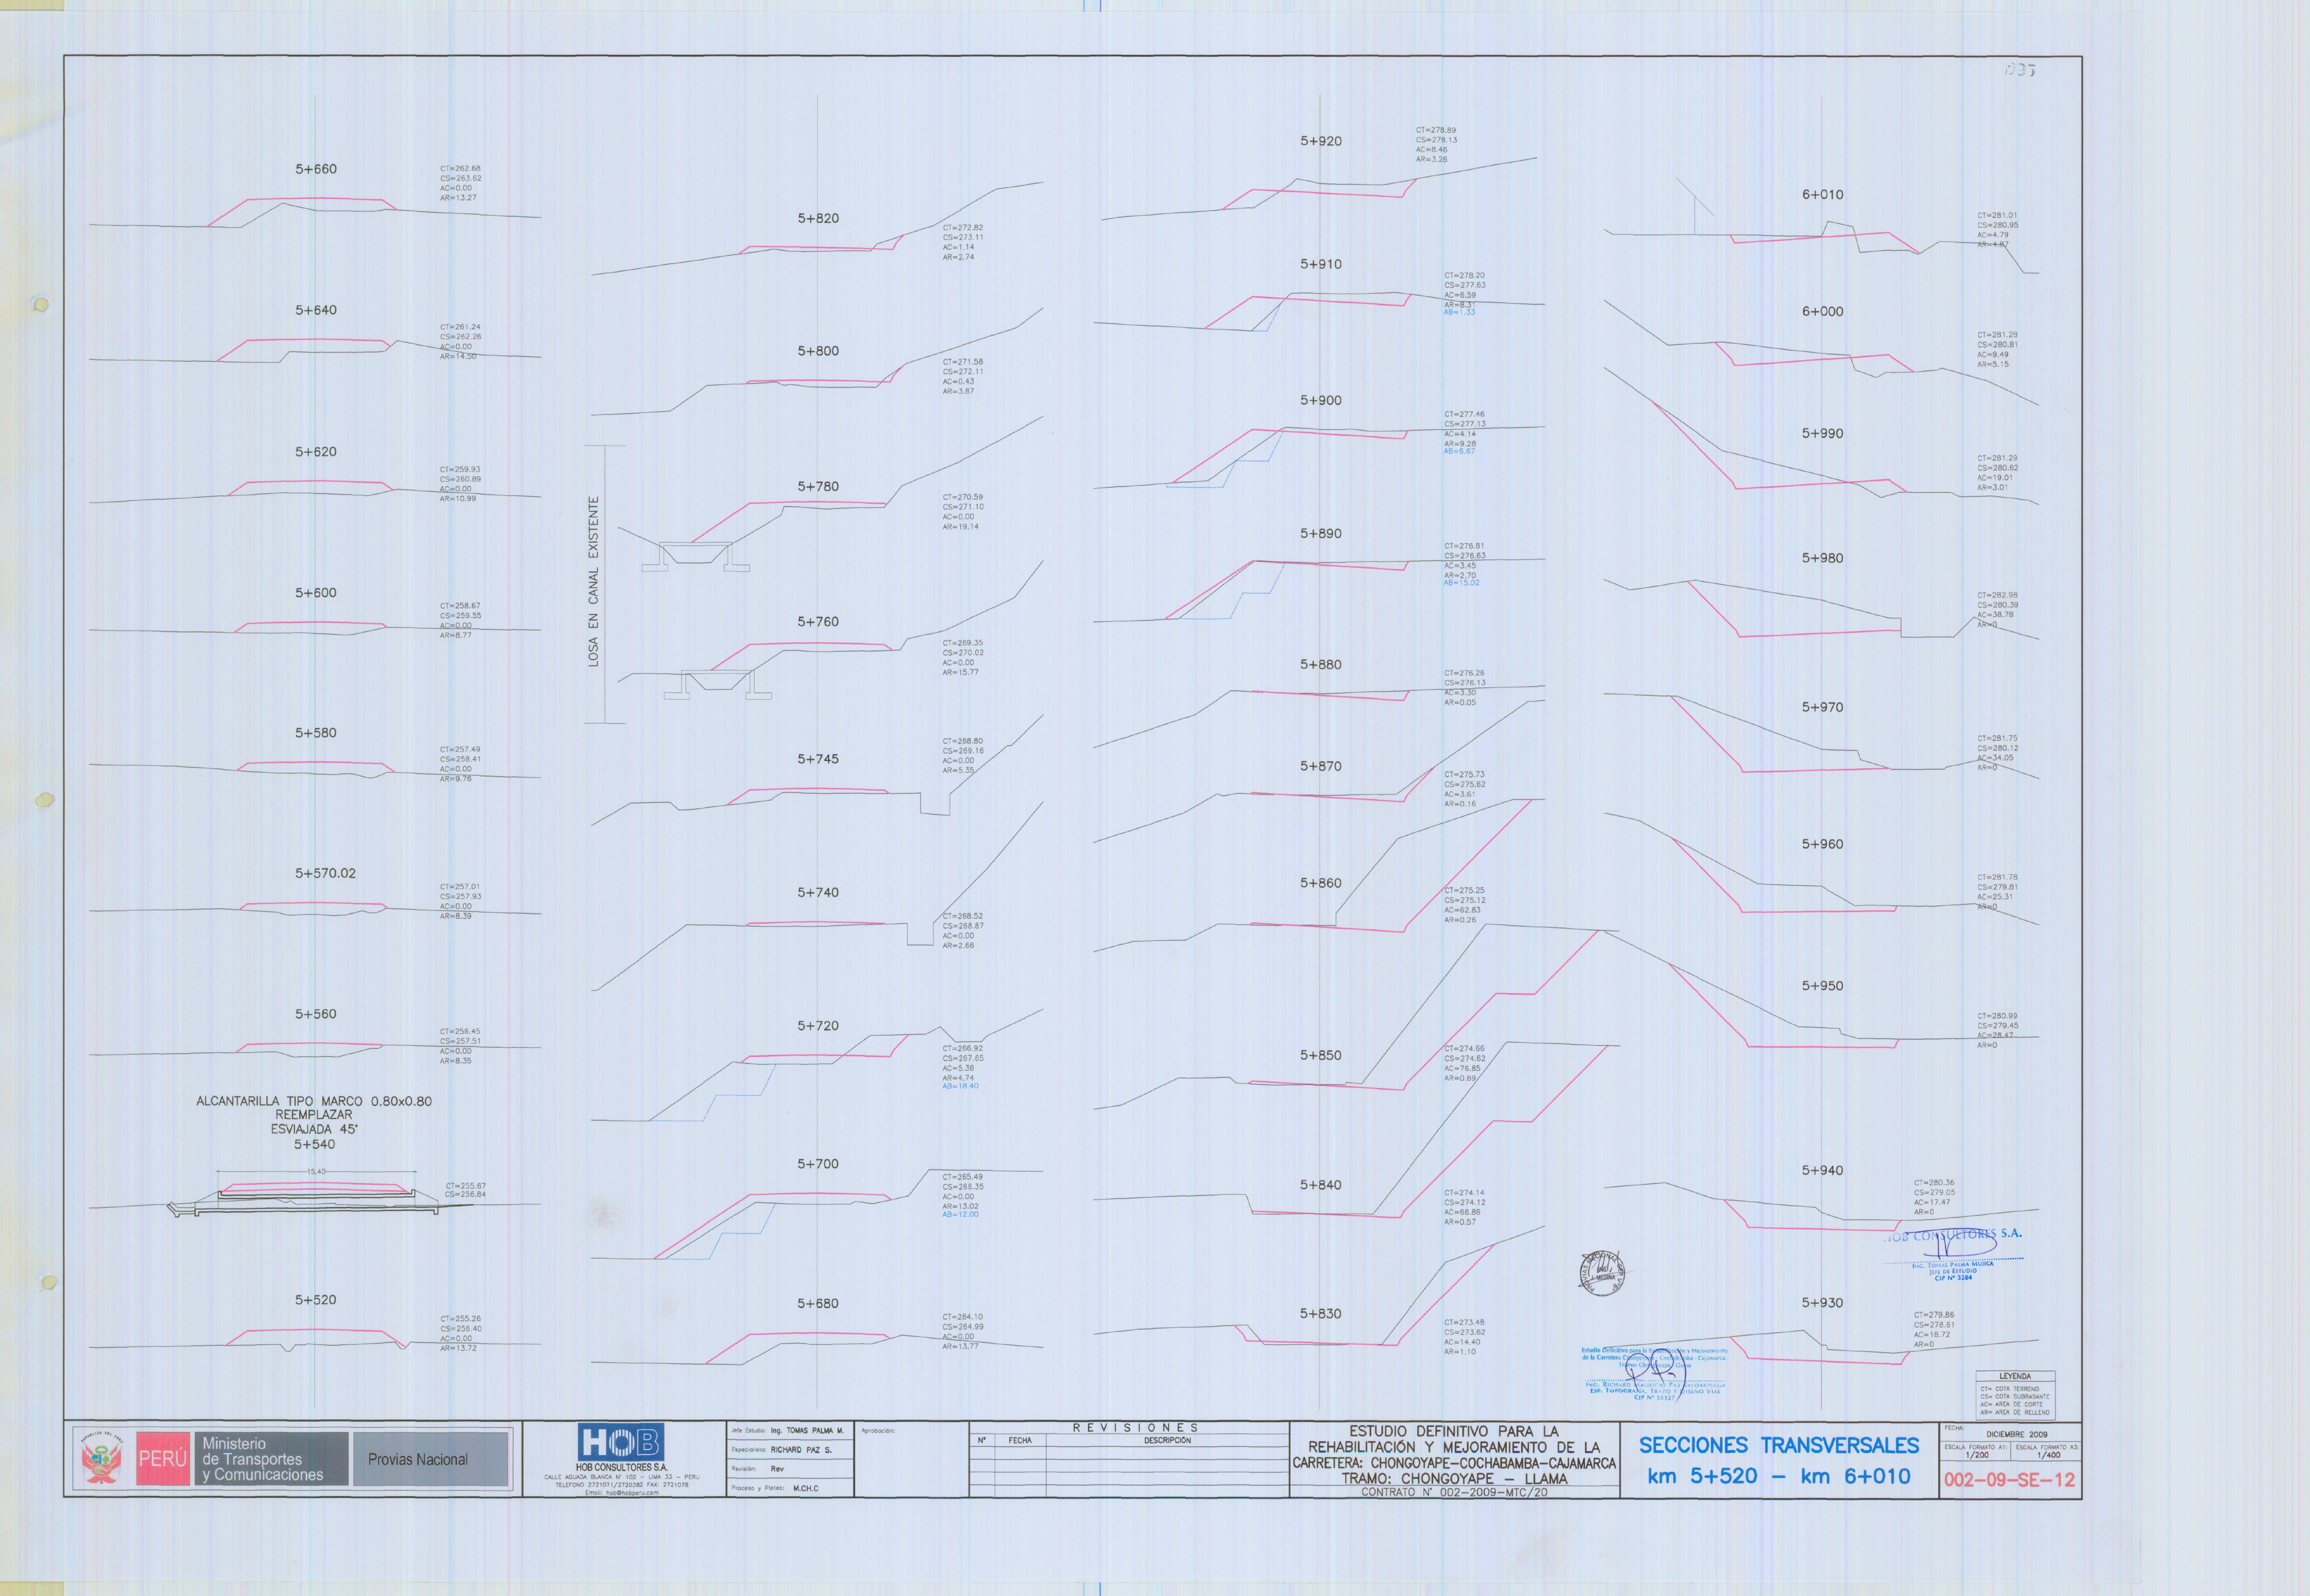The image size is (2310, 1596).
Task: Click station label '5+840'
Action: point(1321,1185)
